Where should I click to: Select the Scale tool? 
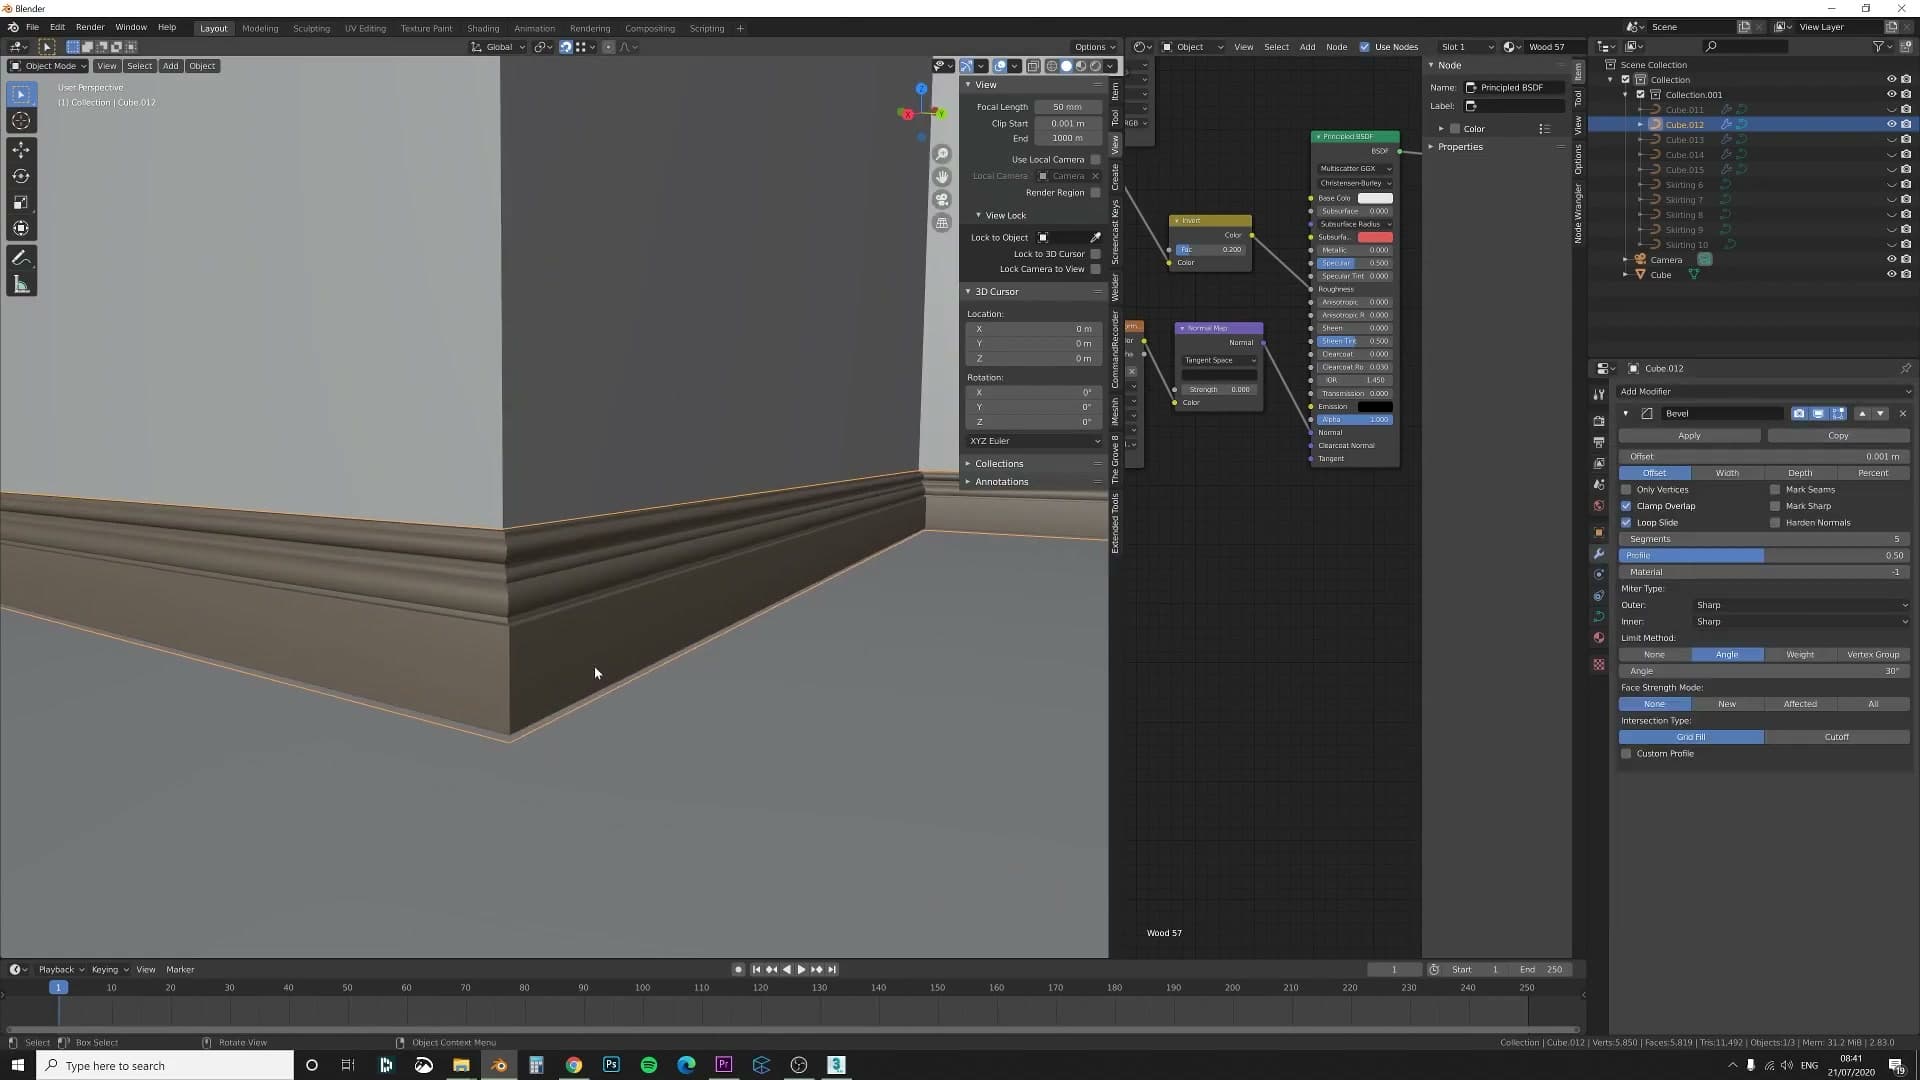[21, 202]
